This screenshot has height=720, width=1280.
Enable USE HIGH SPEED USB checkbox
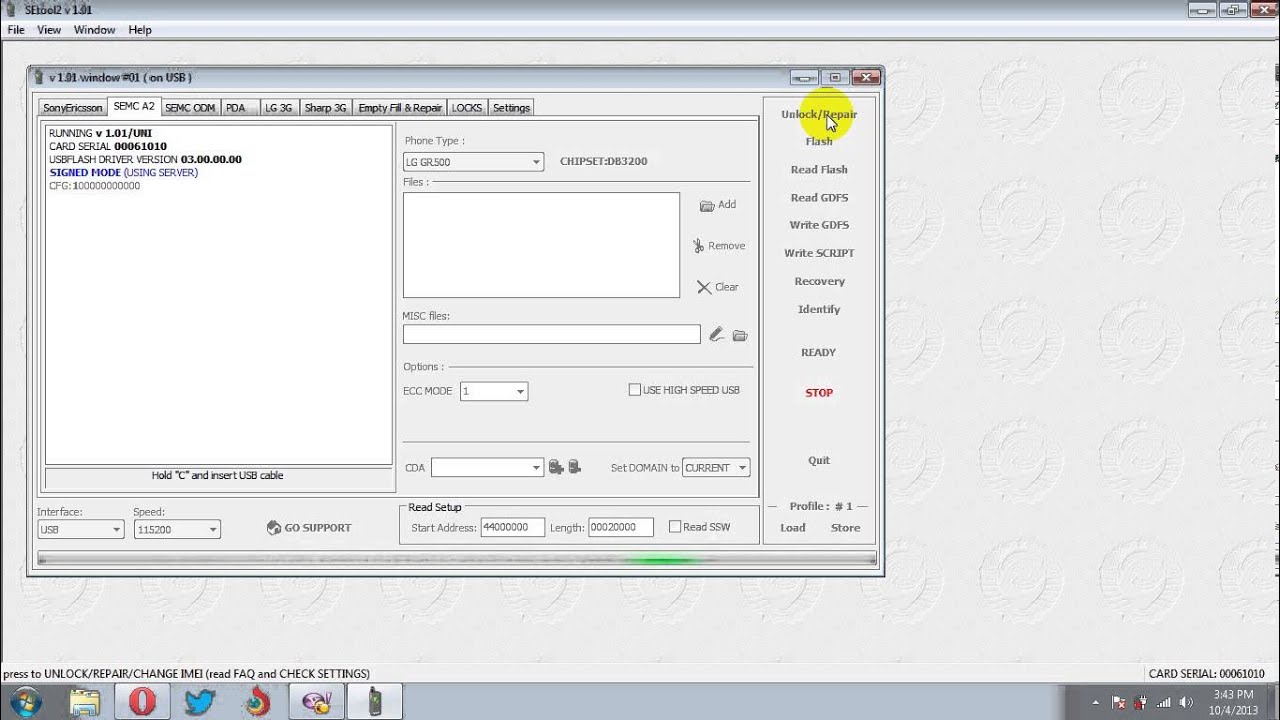(x=634, y=390)
